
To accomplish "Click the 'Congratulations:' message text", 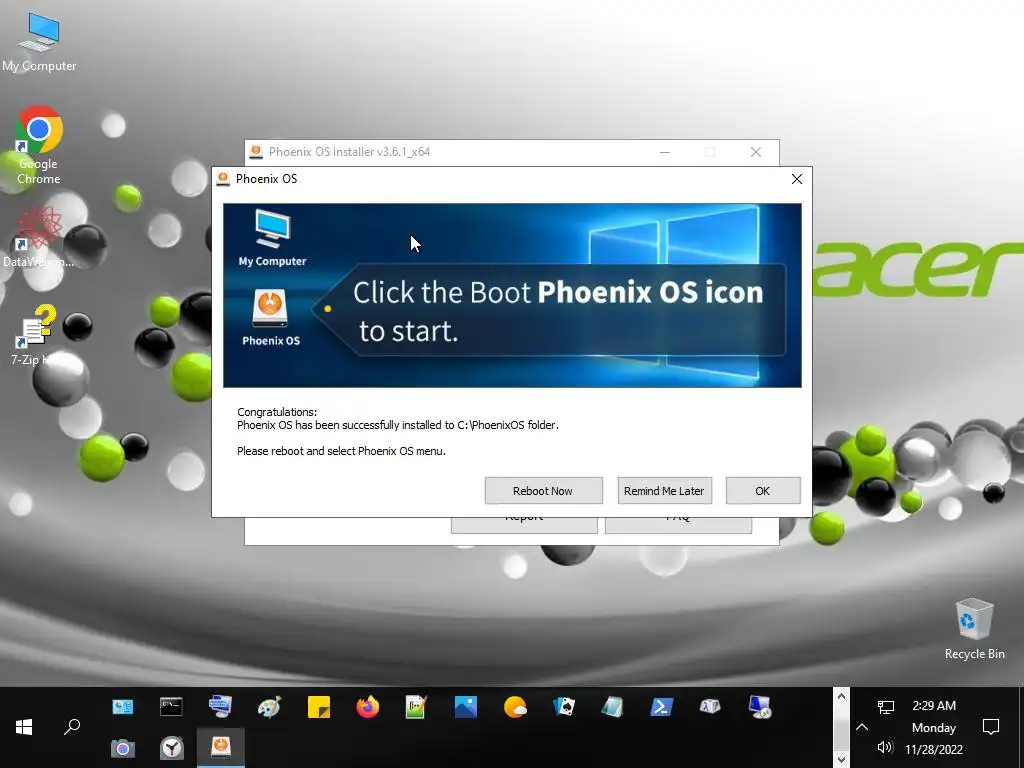I will point(277,412).
